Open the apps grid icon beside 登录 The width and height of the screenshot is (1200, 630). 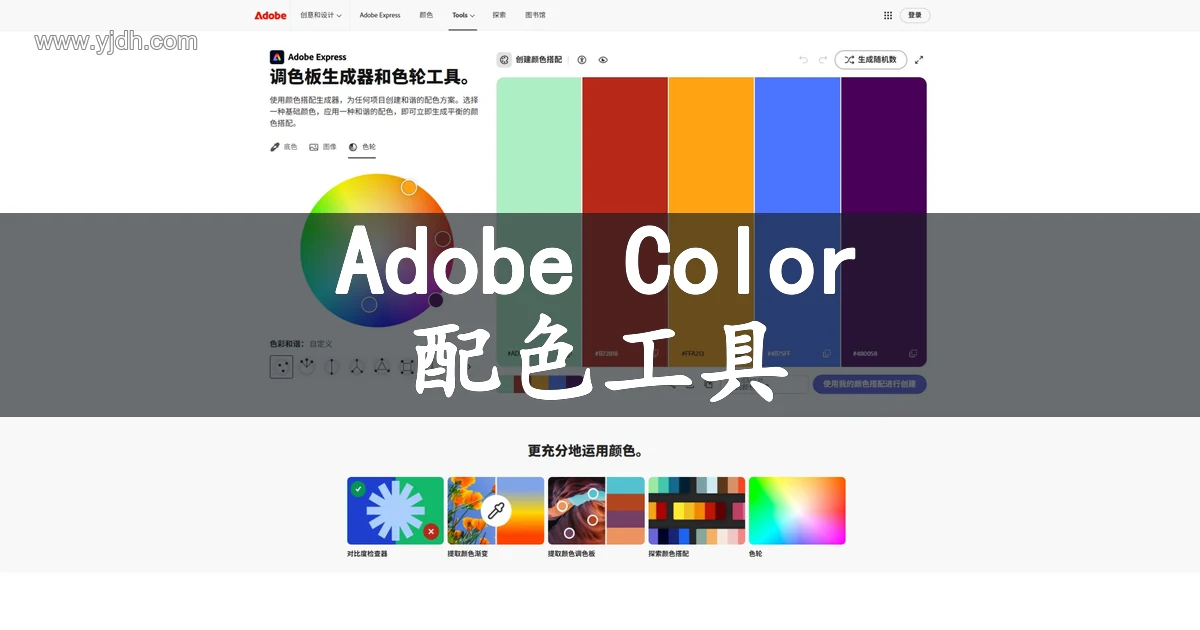tap(888, 15)
